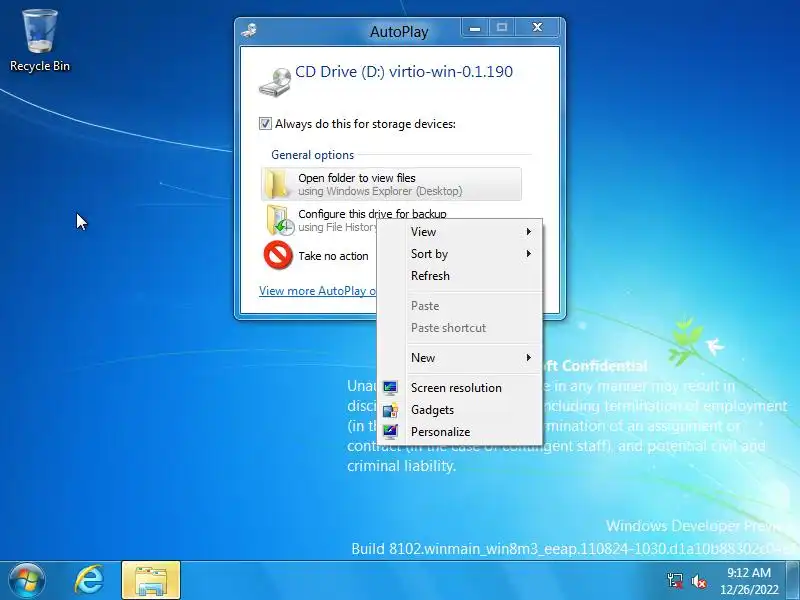The height and width of the screenshot is (600, 800).
Task: Select Paste in the context menu
Action: coord(459,306)
